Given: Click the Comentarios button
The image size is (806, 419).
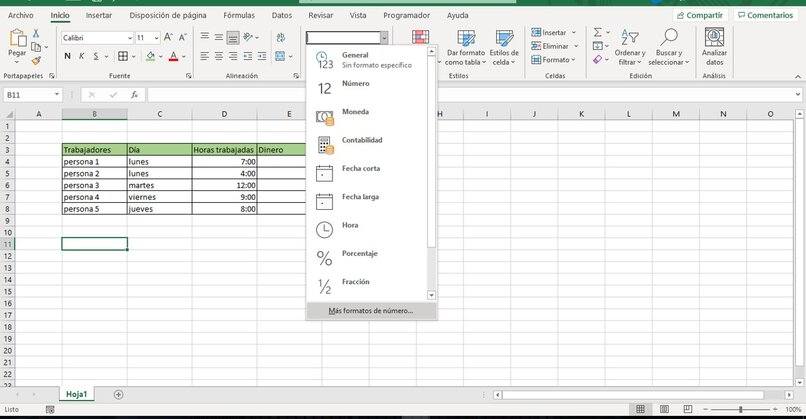Looking at the screenshot, I should click(765, 15).
